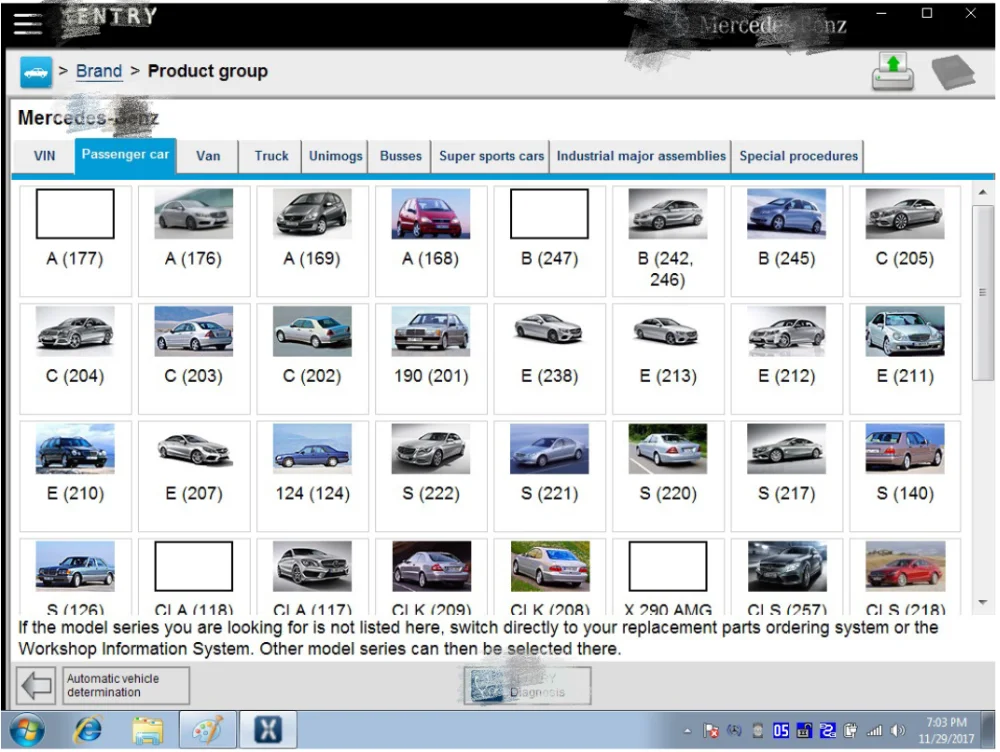Pick the C (203) model series

[194, 358]
